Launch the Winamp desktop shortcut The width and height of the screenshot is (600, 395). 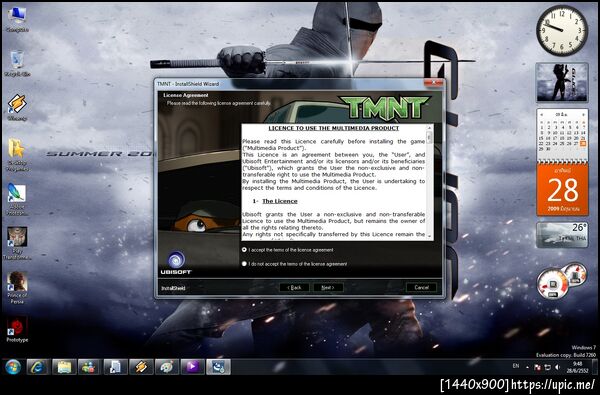tap(17, 107)
